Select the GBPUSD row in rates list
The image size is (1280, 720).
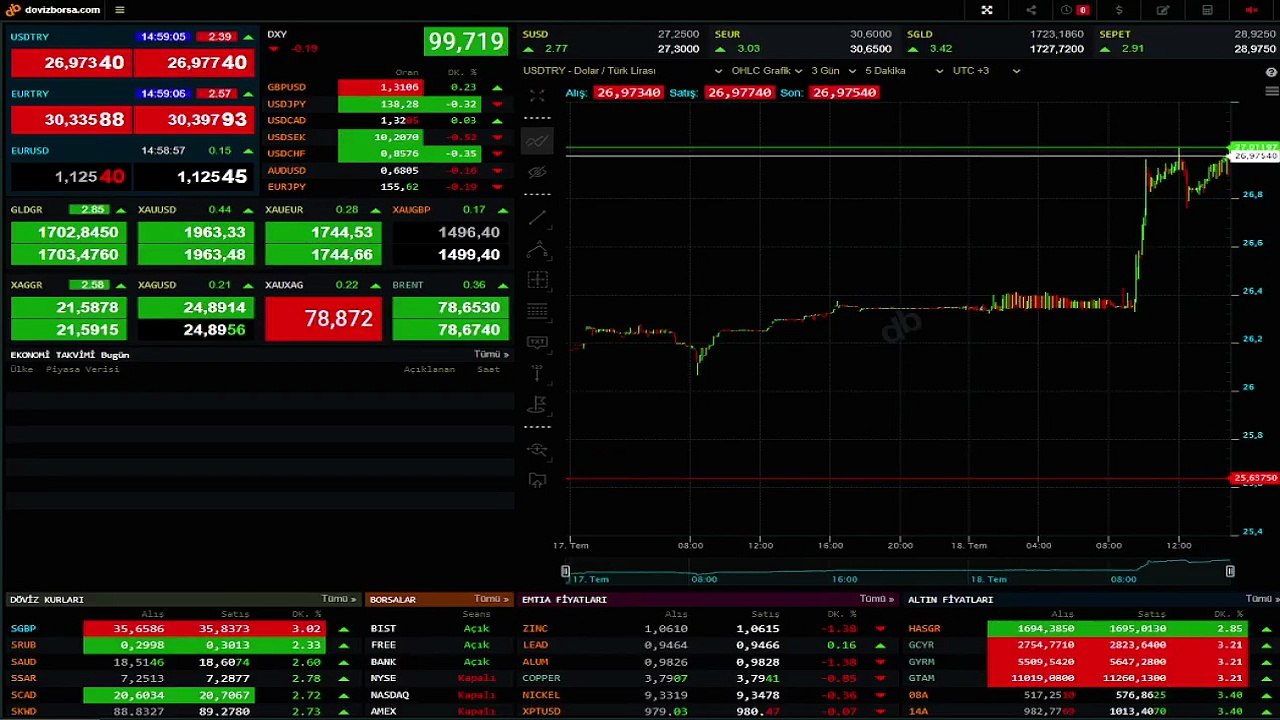click(x=386, y=87)
